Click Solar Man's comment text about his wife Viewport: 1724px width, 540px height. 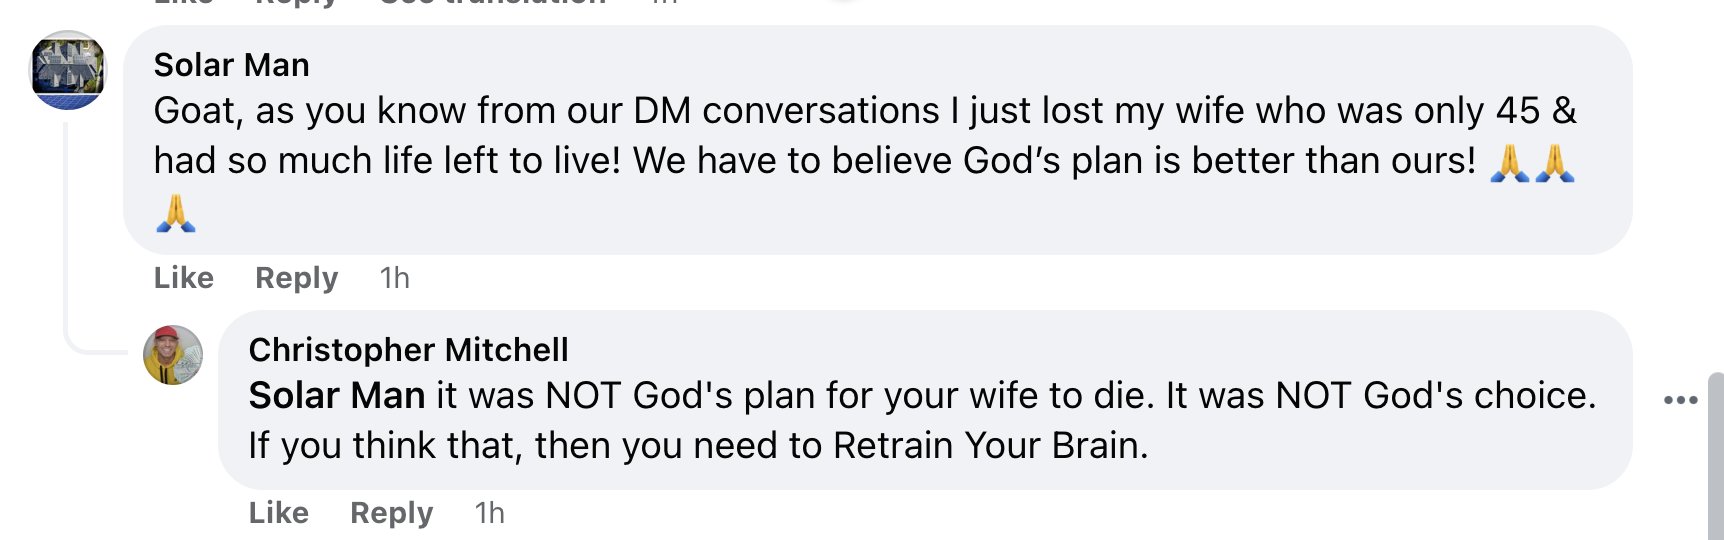click(x=865, y=160)
